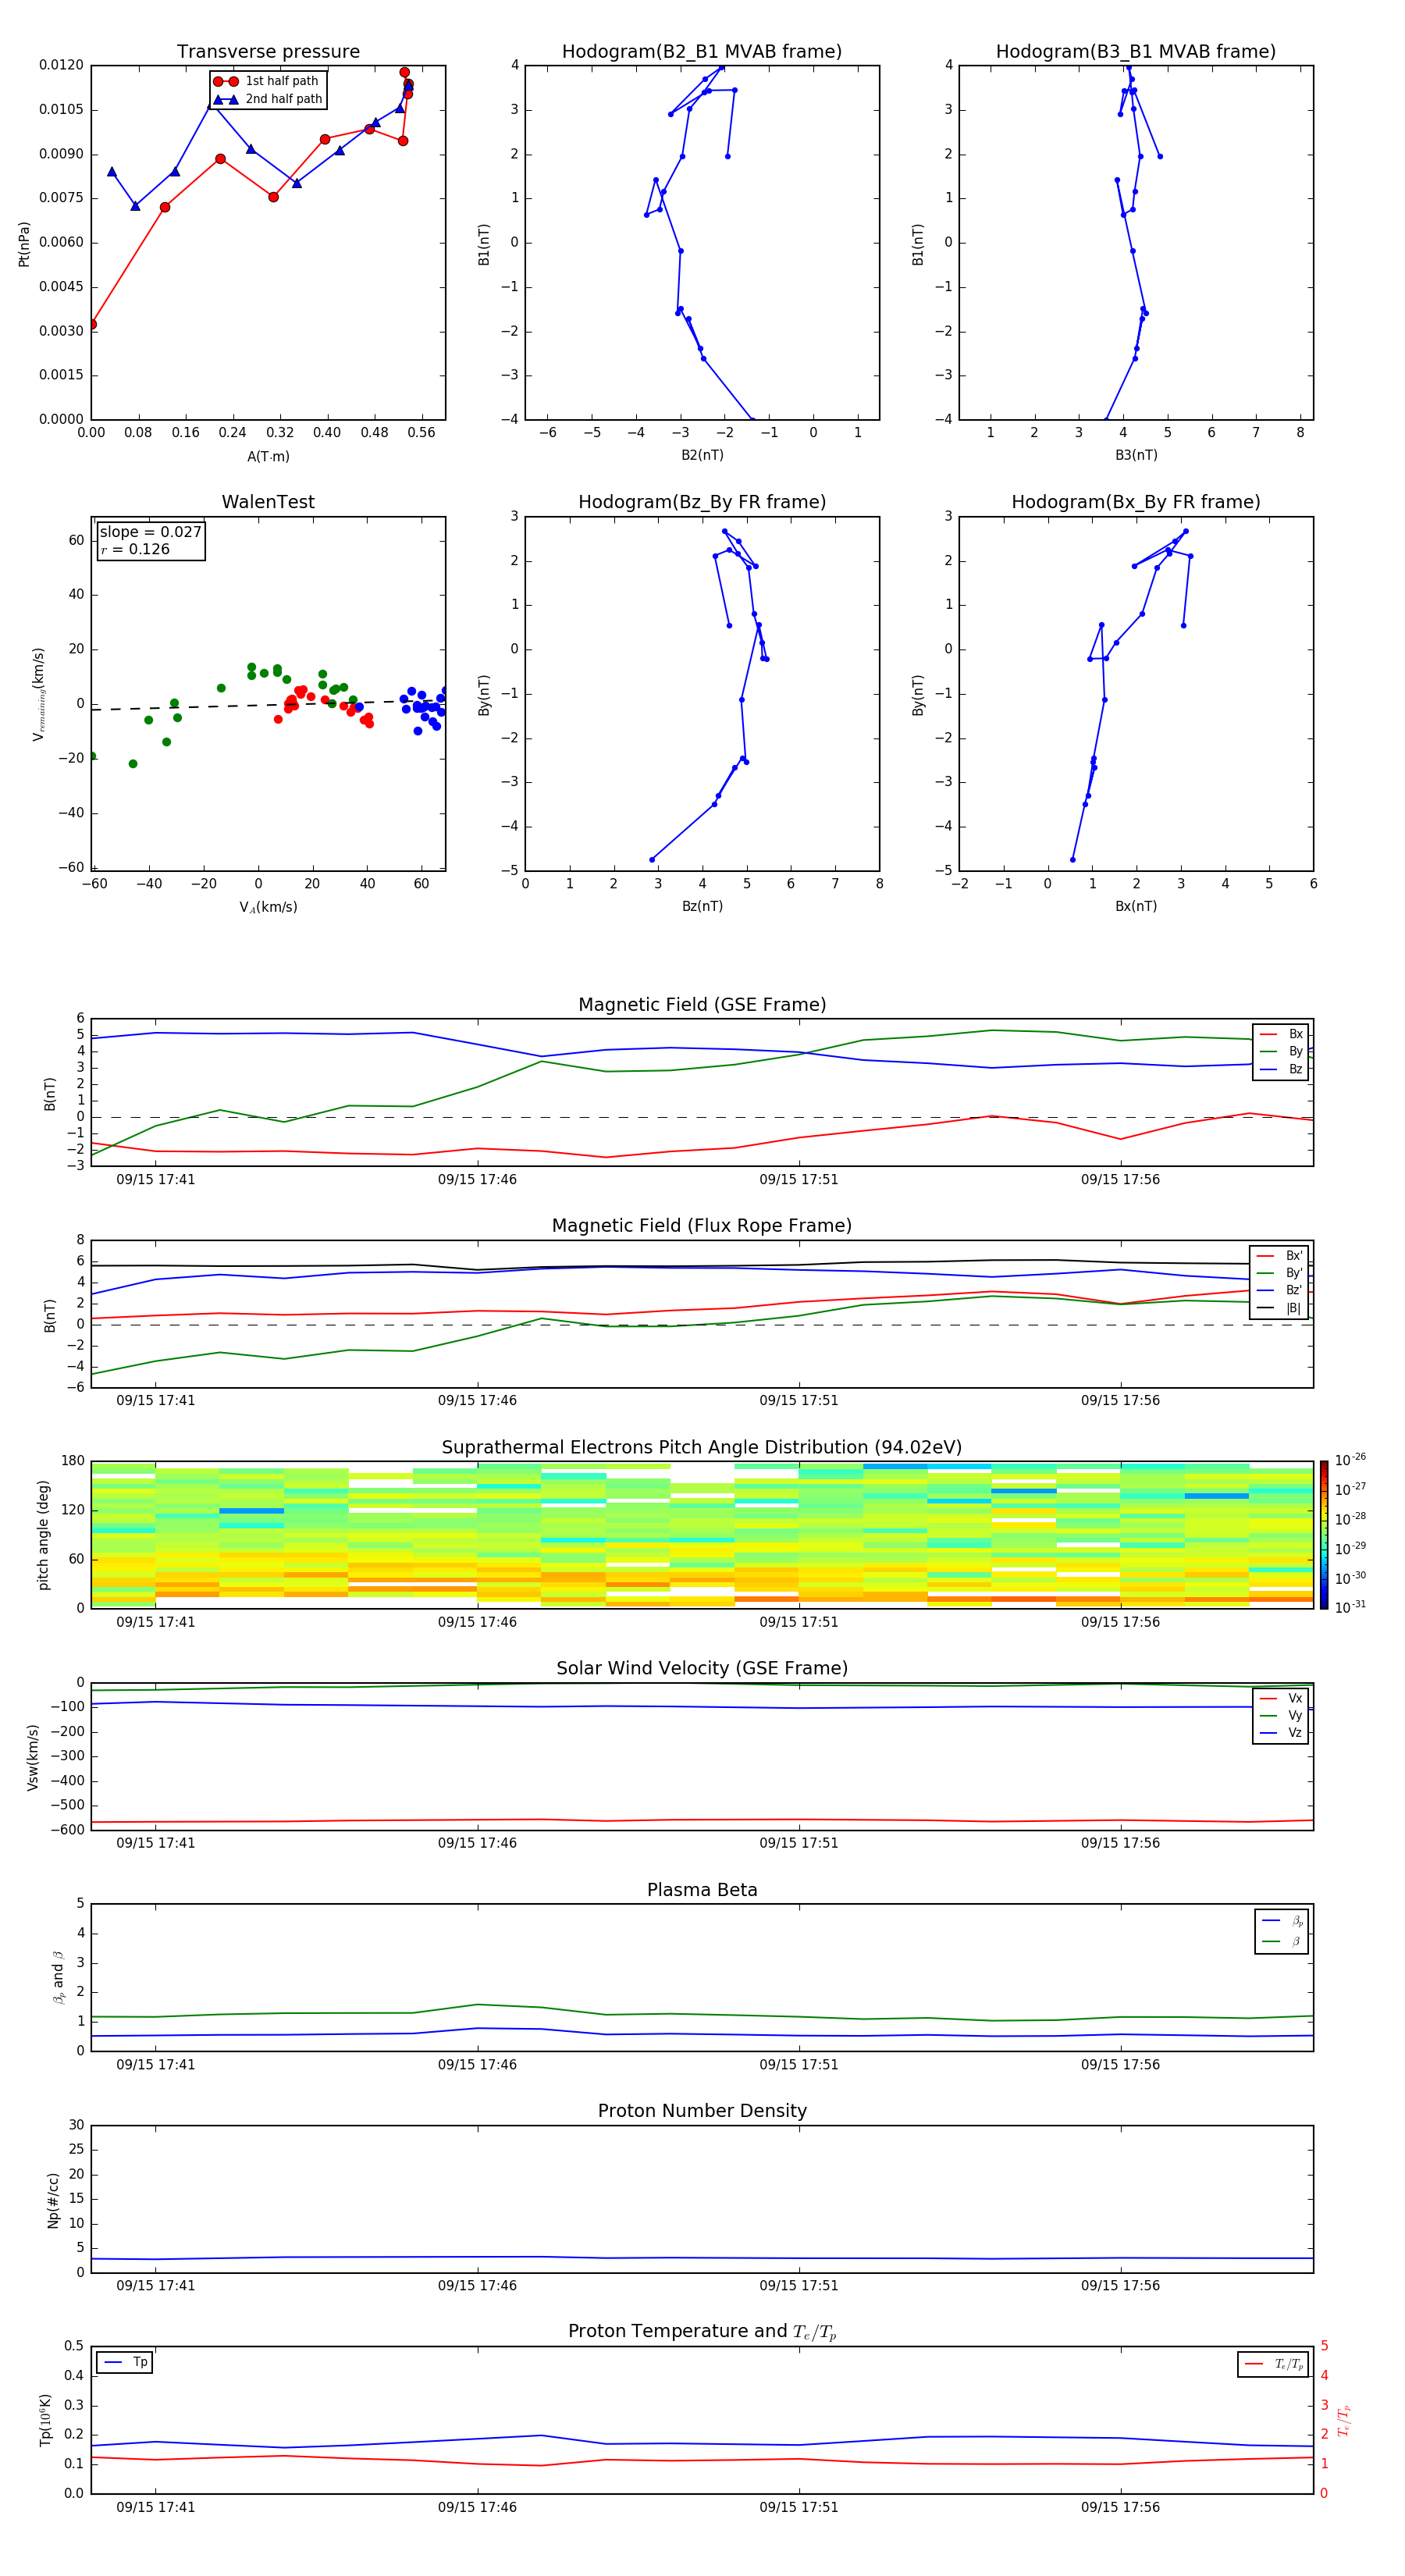The image size is (1405, 2576).
Task: Click the 'WalenTest' plot title
Action: [268, 502]
